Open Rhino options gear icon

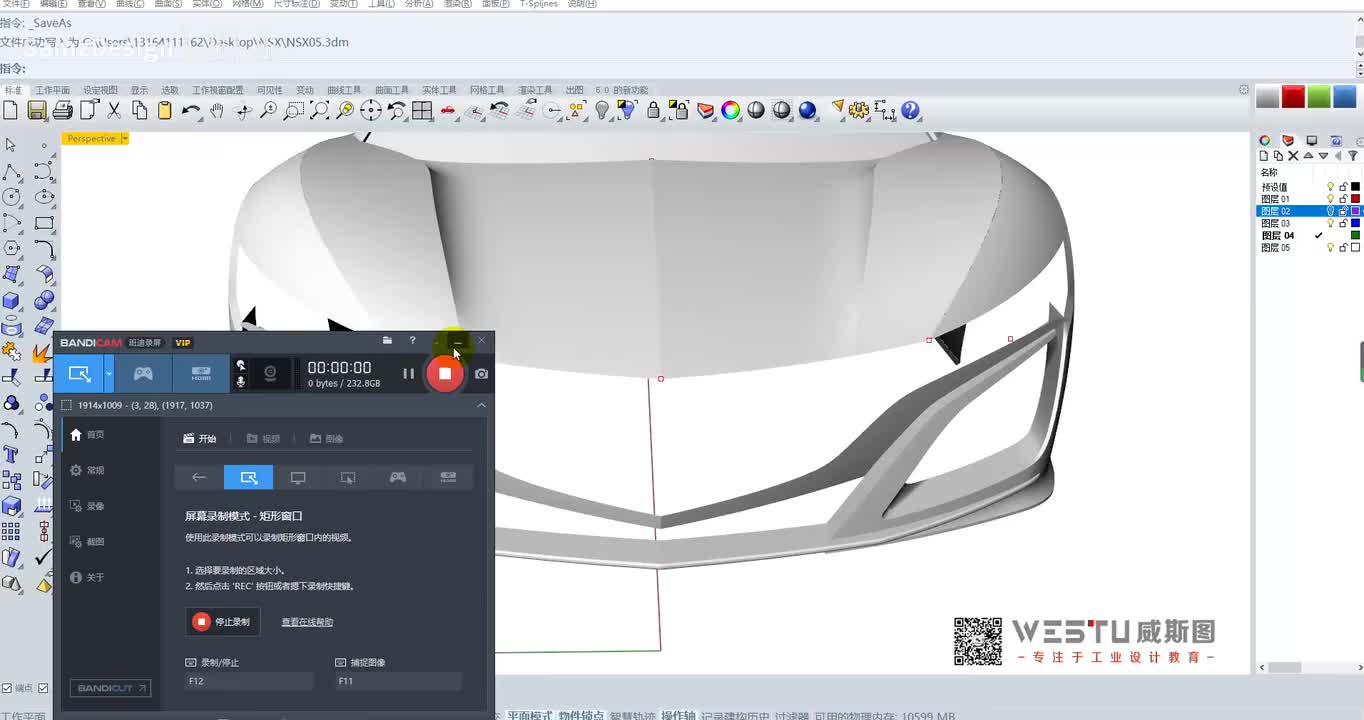point(859,111)
